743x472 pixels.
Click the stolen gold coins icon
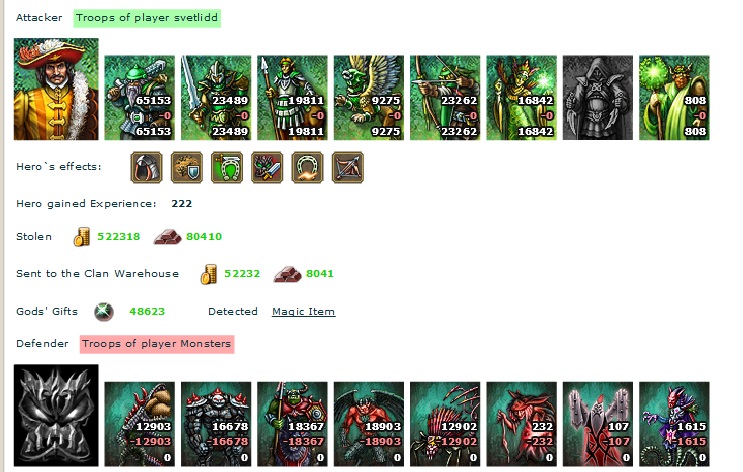click(x=82, y=237)
